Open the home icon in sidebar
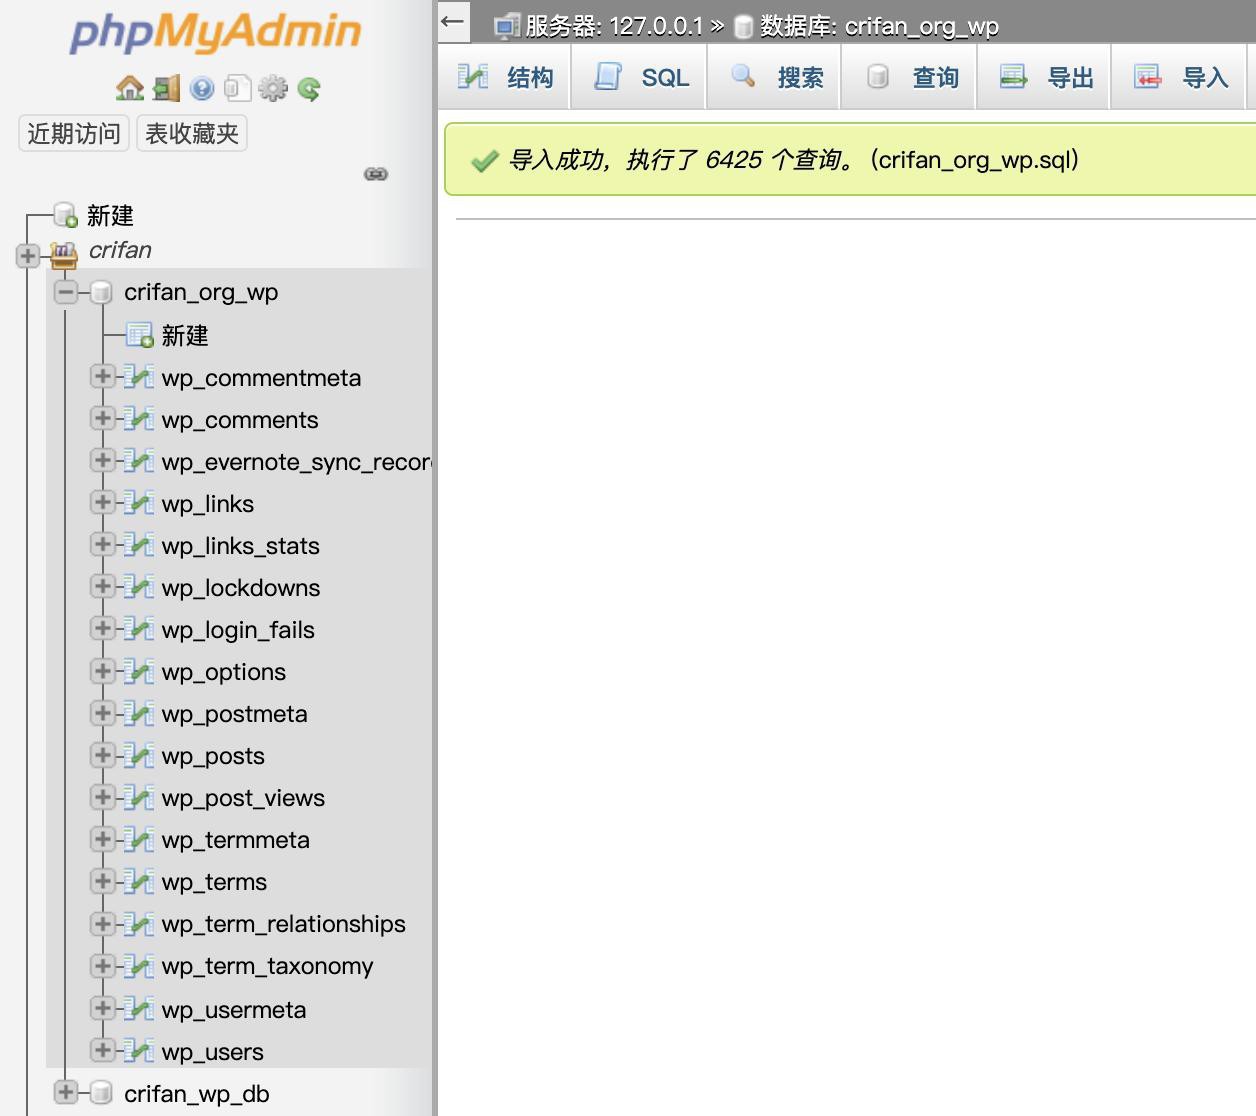 tap(129, 89)
